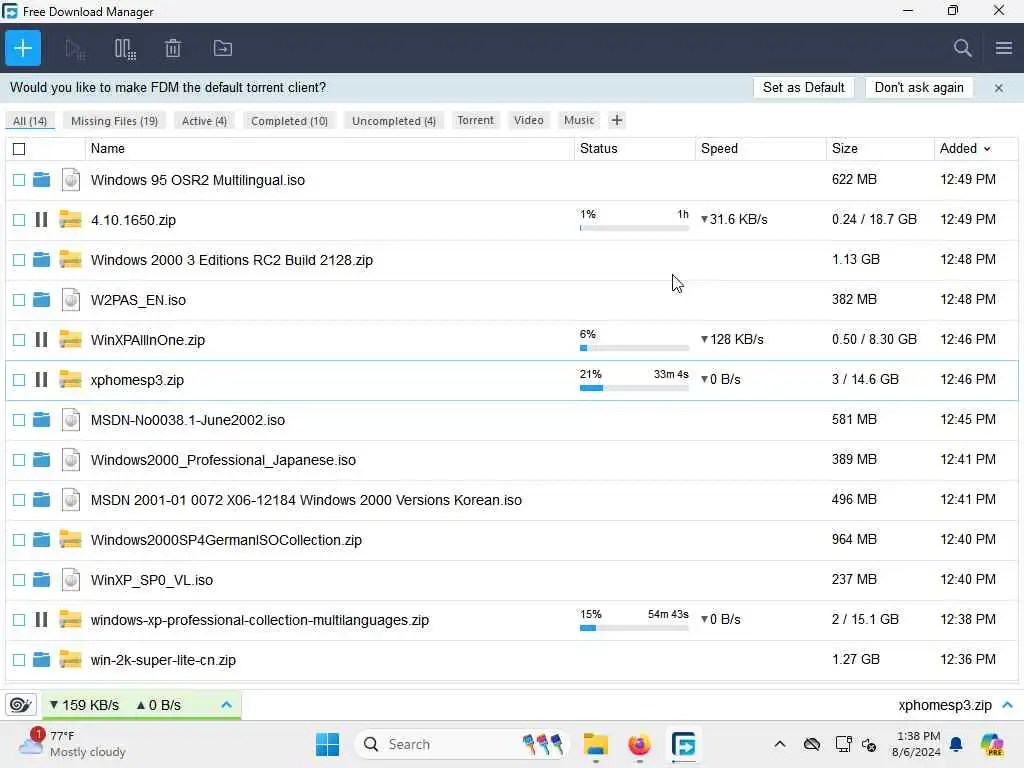1024x768 pixels.
Task: Expand the download speed panel chevron
Action: click(x=227, y=705)
